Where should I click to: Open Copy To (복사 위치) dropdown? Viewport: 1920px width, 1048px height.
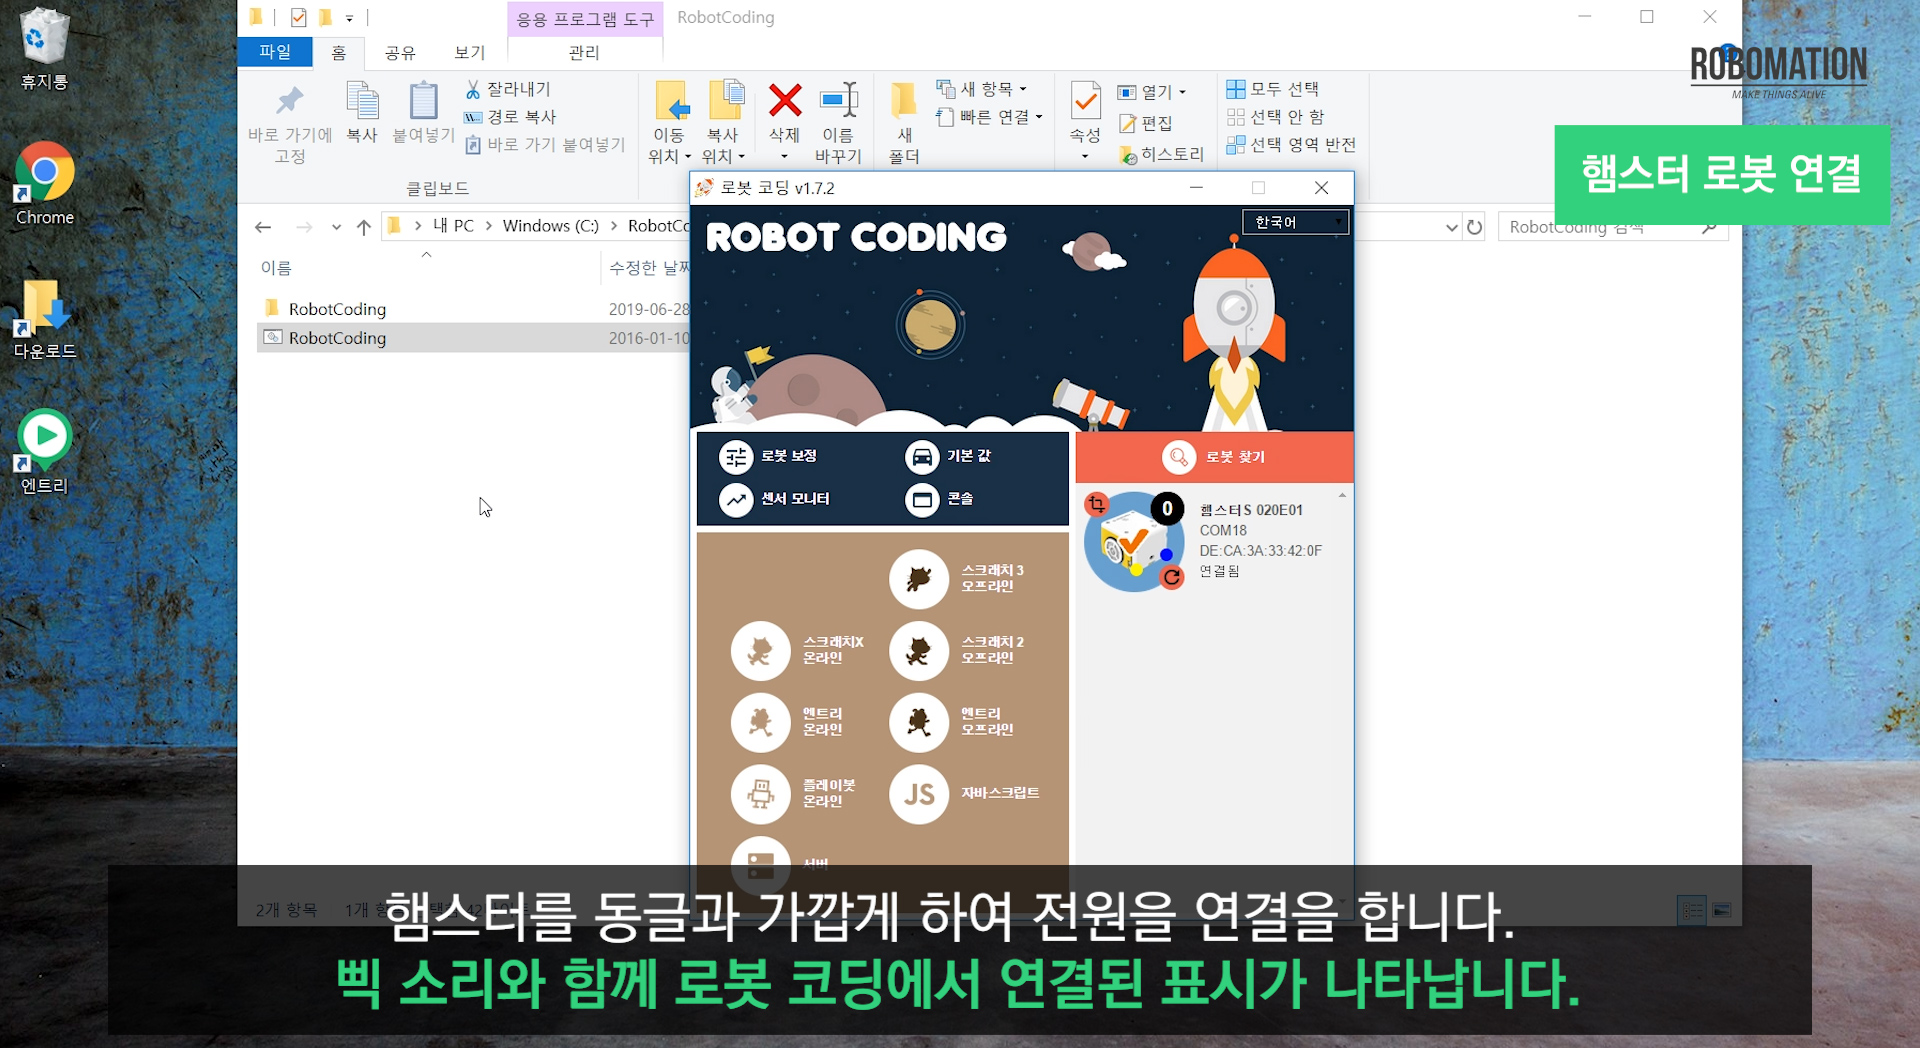(x=724, y=122)
